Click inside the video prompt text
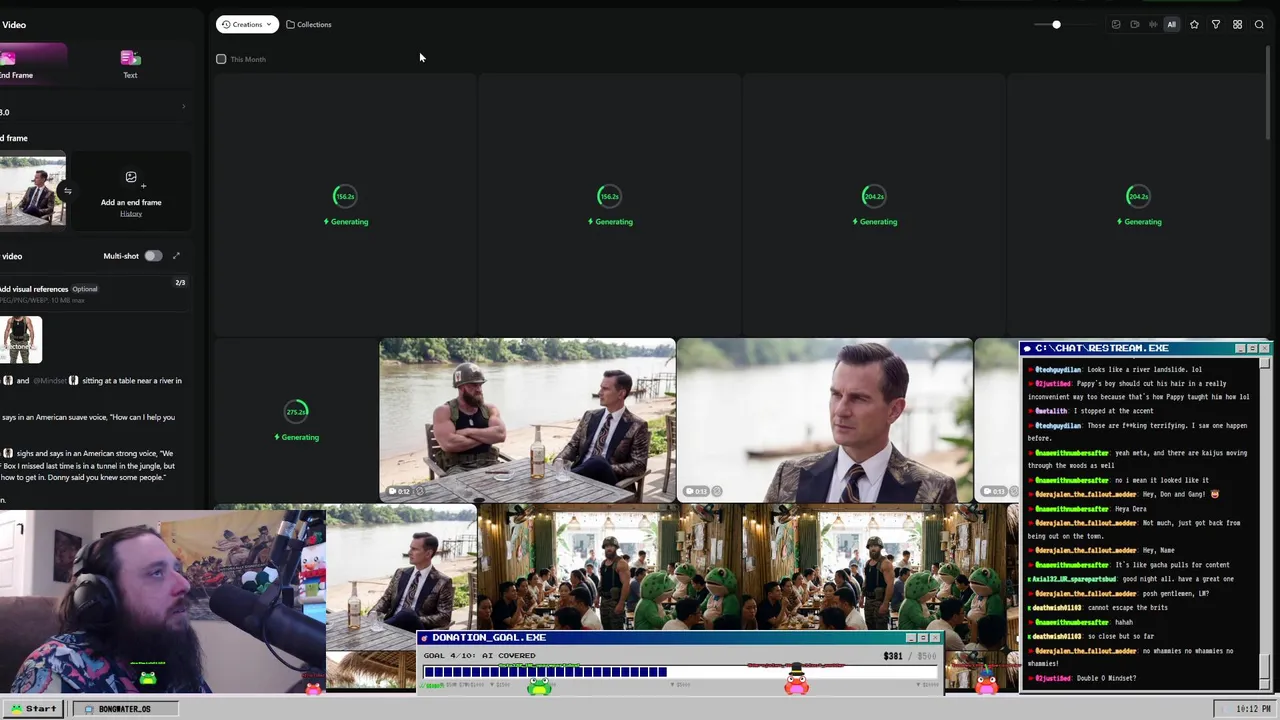Viewport: 1280px width, 720px height. 92,440
